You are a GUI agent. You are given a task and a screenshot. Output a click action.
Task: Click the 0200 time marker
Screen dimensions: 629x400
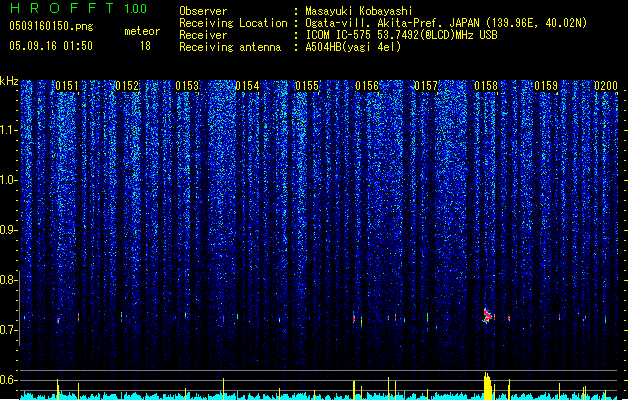click(x=606, y=86)
